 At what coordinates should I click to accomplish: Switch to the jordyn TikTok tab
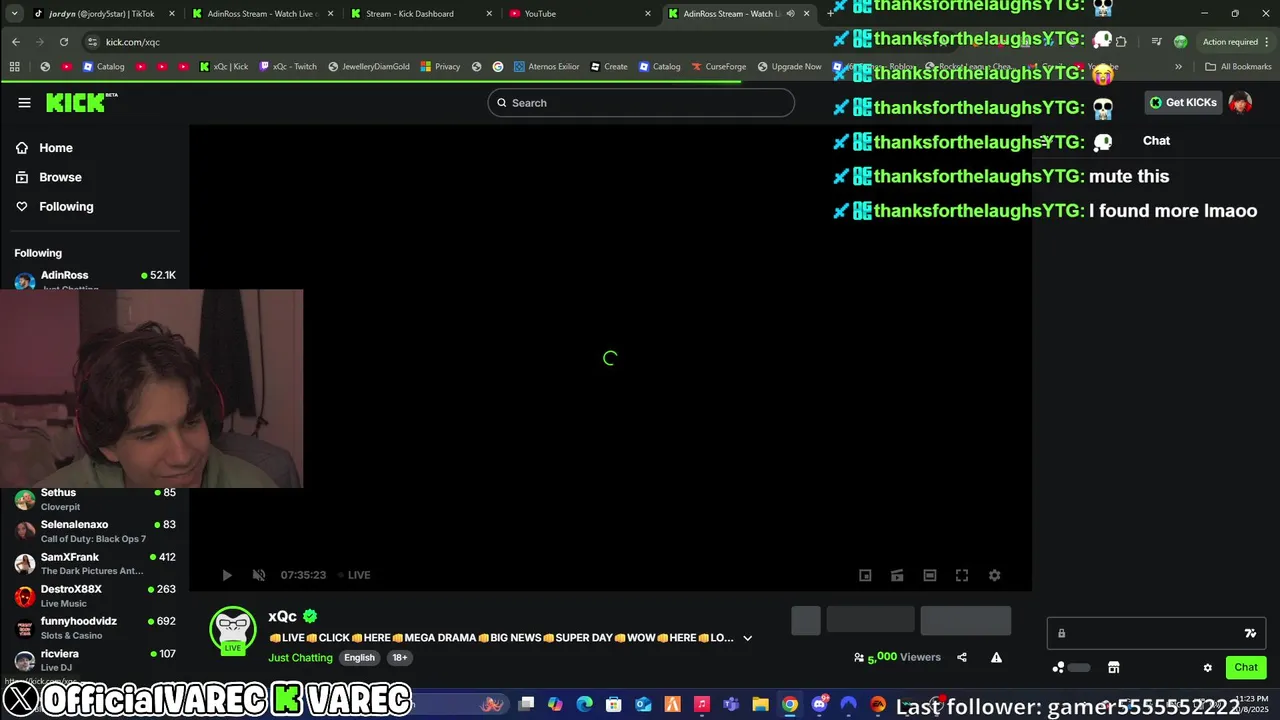104,14
